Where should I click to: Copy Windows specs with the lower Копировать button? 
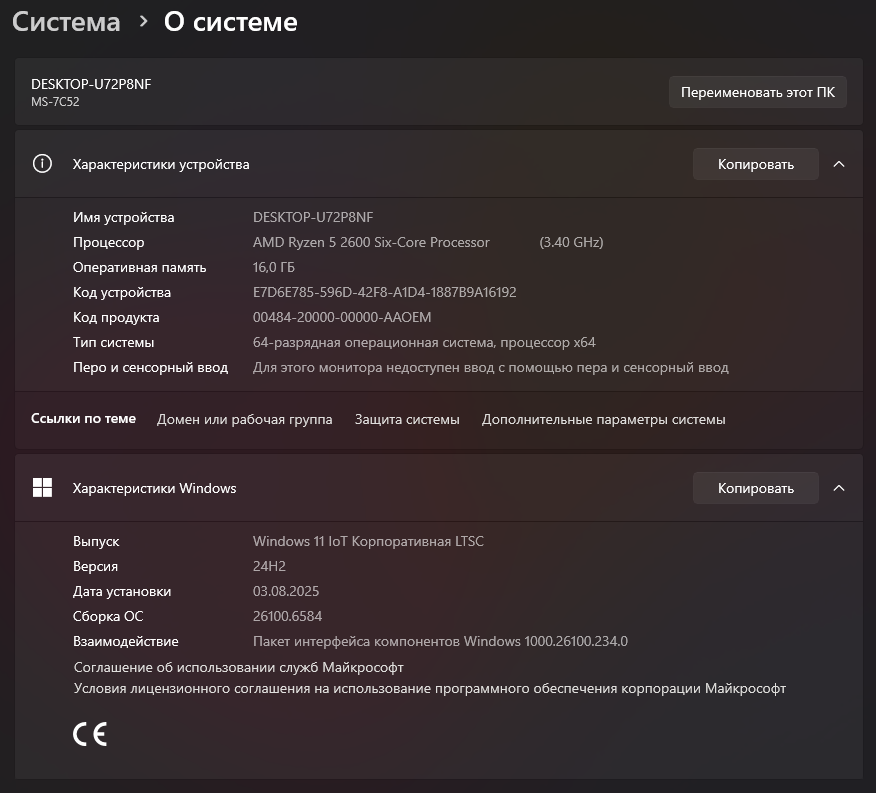coord(755,488)
